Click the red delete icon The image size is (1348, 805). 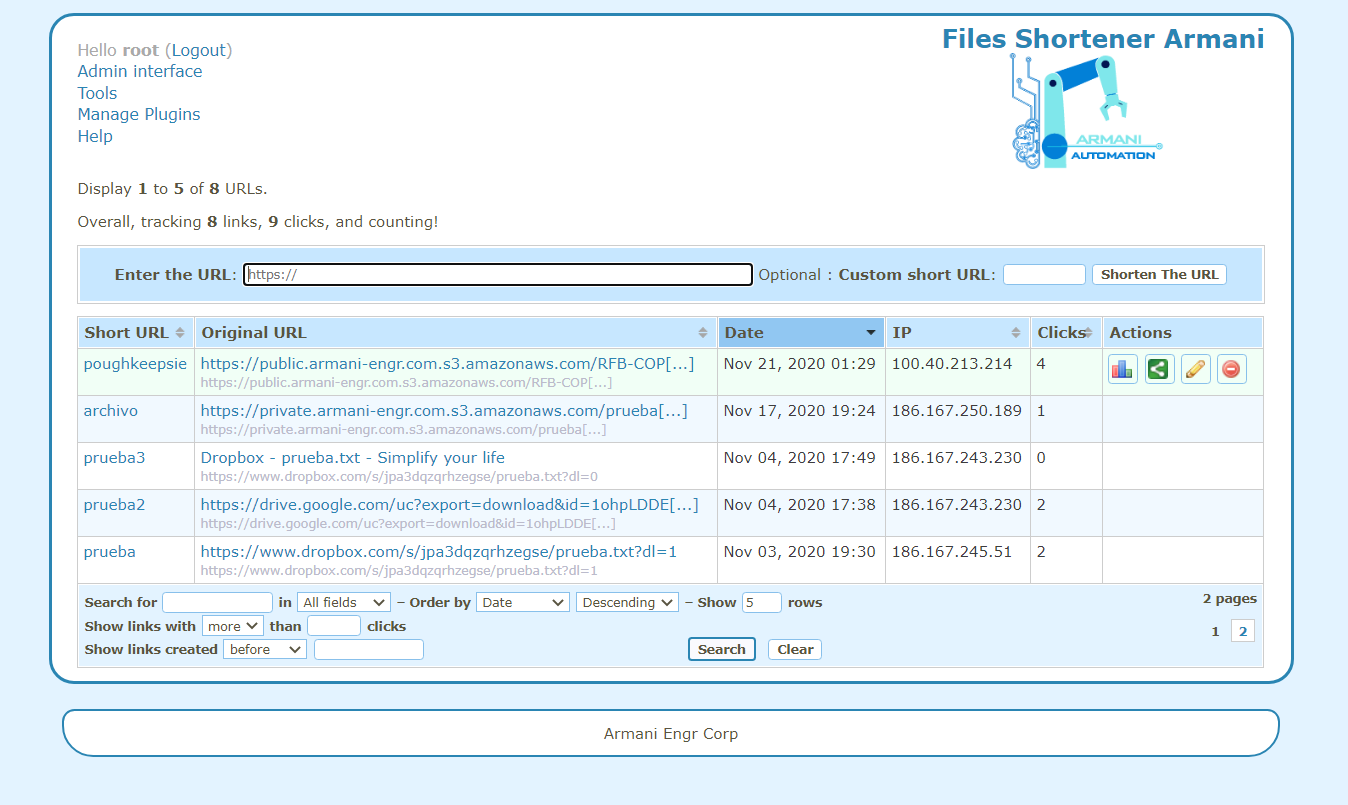(1231, 369)
